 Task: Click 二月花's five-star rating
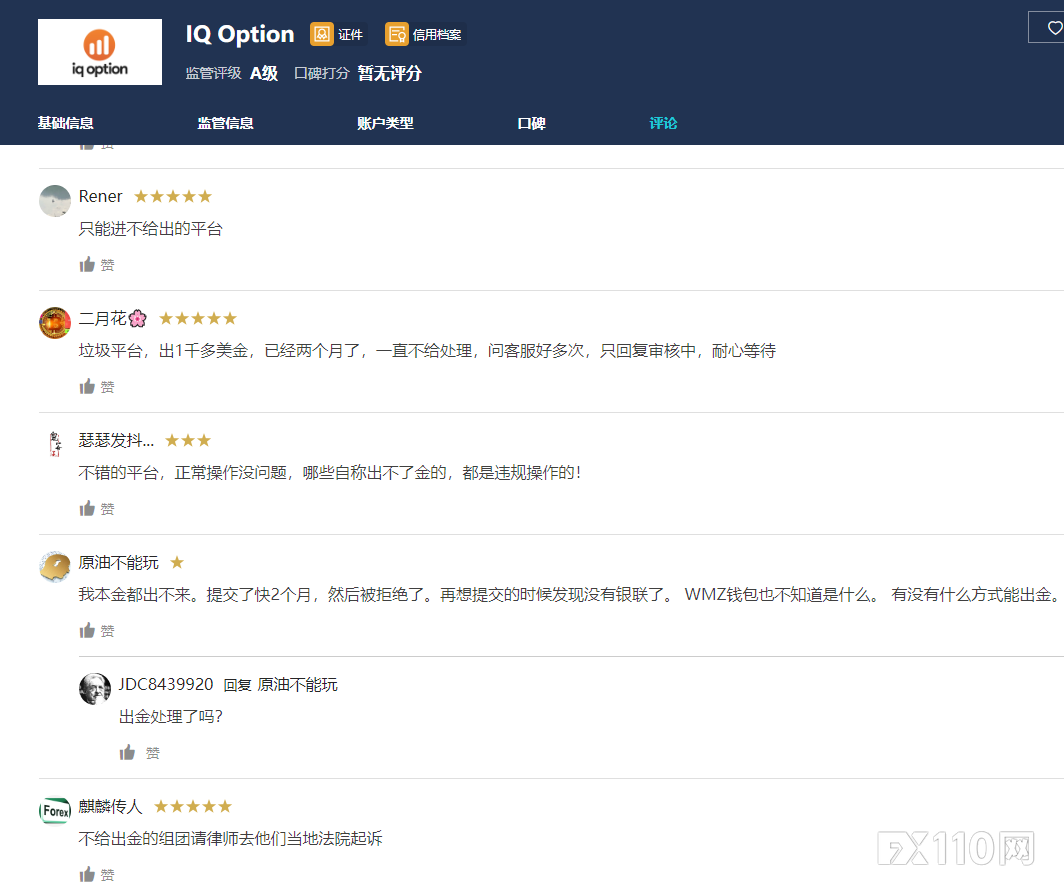click(x=197, y=318)
